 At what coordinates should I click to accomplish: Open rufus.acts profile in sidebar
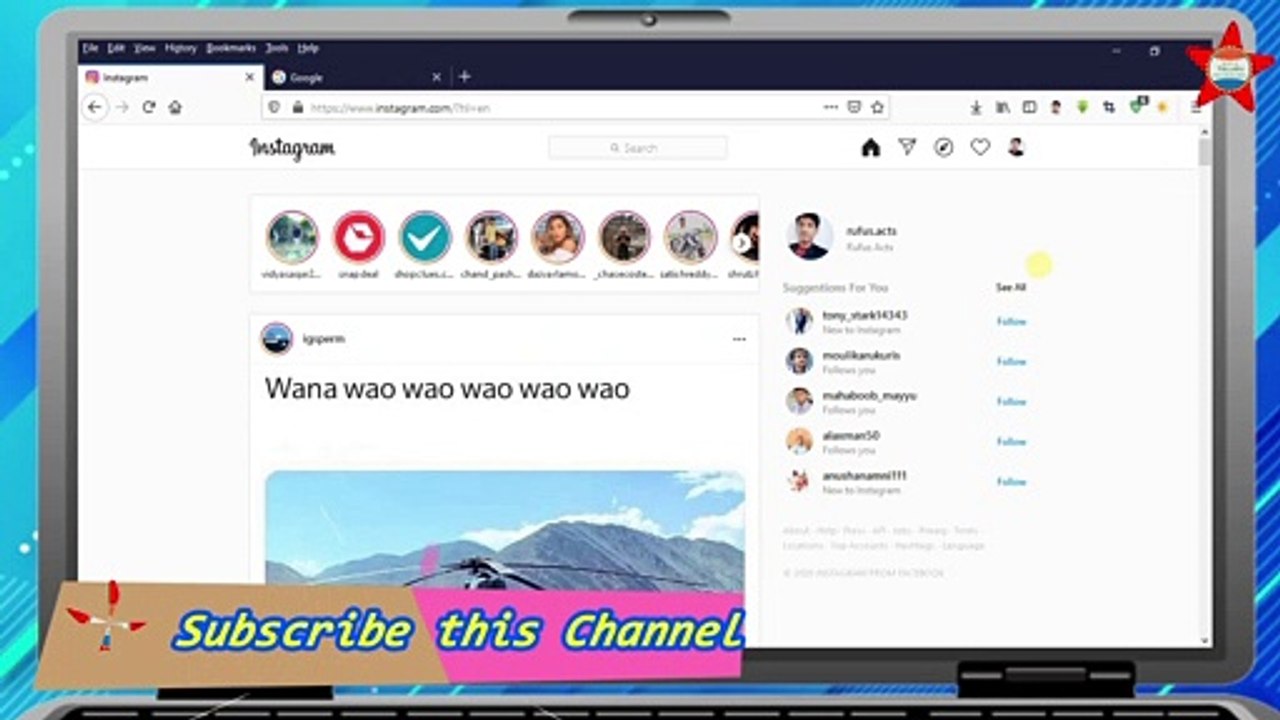pos(871,231)
